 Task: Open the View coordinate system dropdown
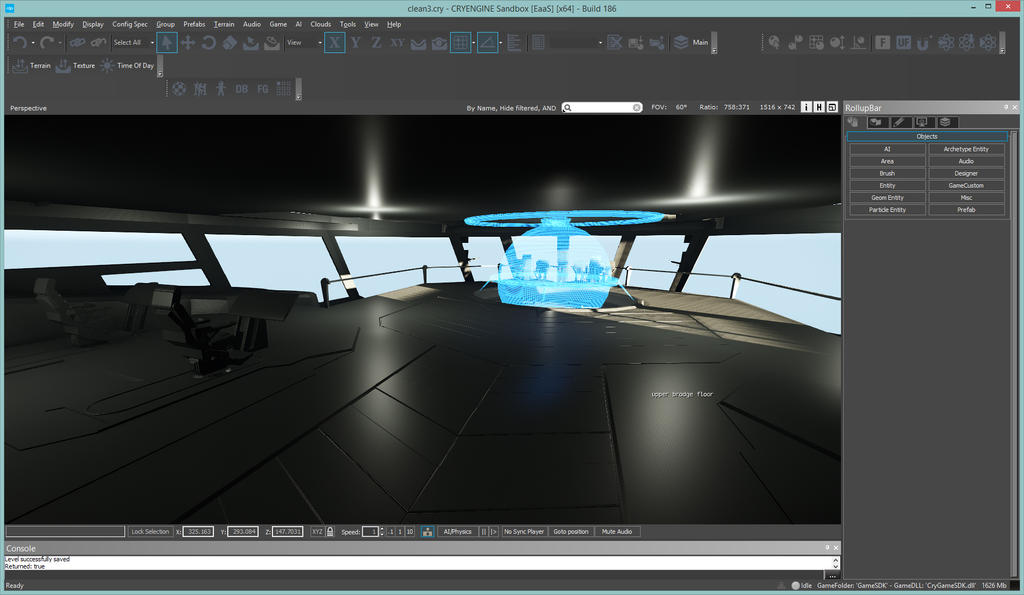[304, 42]
